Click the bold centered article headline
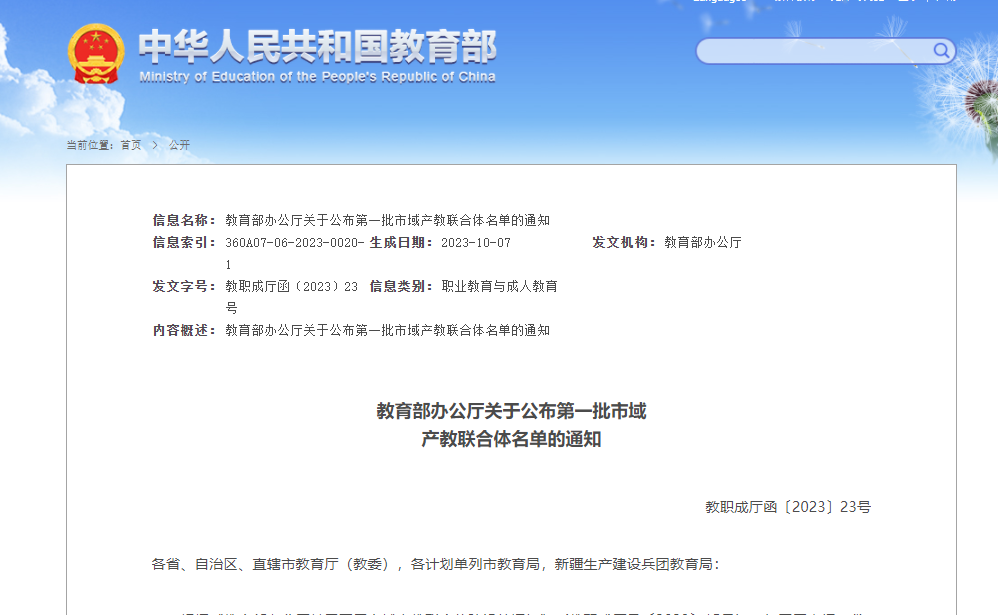 coord(511,425)
